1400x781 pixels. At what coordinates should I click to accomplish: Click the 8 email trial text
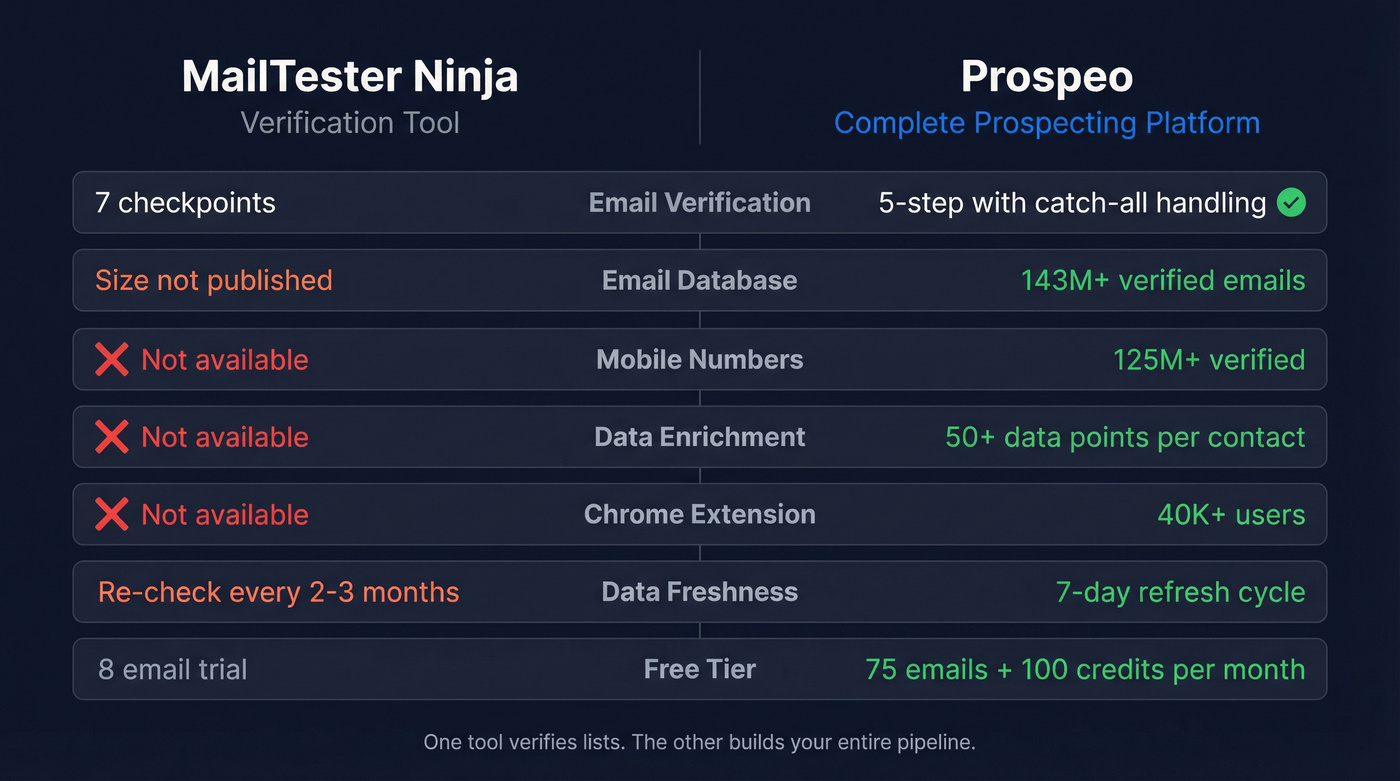[x=172, y=669]
